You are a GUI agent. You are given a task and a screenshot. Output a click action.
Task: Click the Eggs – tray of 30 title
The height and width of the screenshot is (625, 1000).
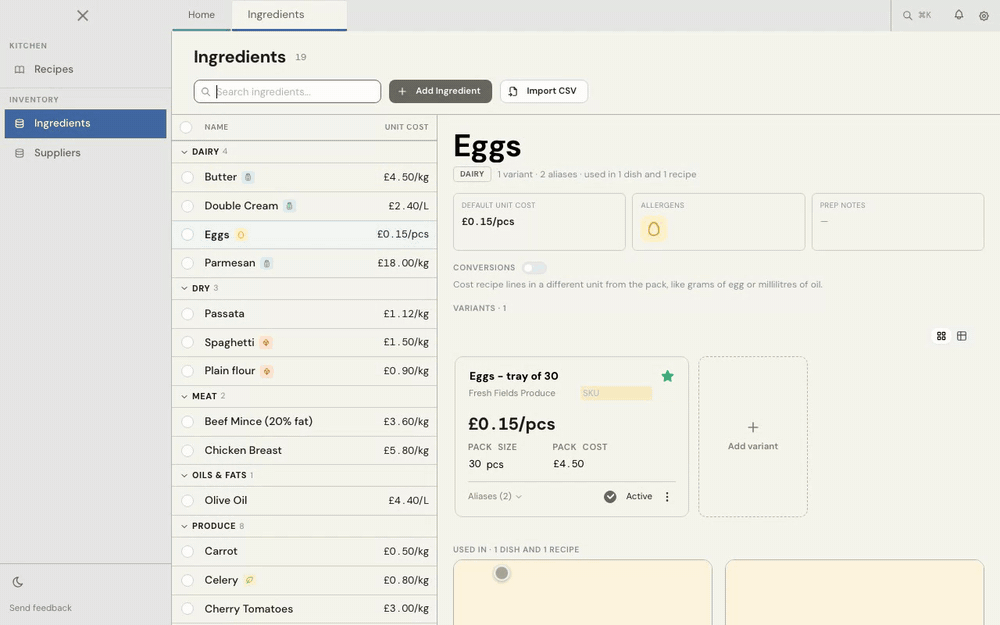[x=513, y=376]
